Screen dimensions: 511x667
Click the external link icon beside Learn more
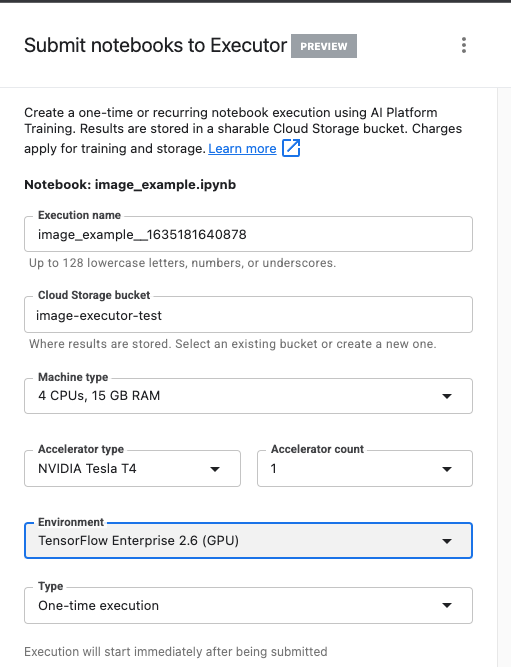pos(291,148)
